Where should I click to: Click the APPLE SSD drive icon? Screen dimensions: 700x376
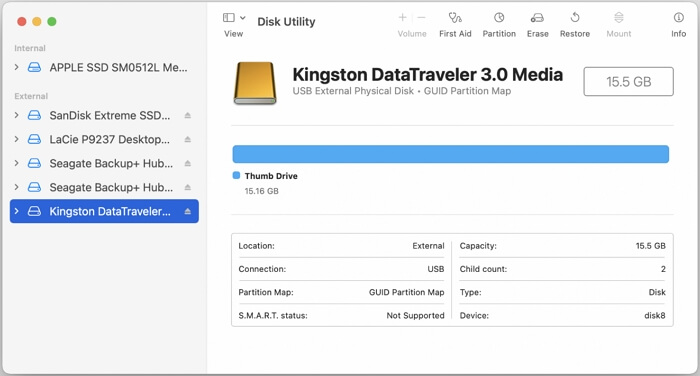(x=34, y=67)
